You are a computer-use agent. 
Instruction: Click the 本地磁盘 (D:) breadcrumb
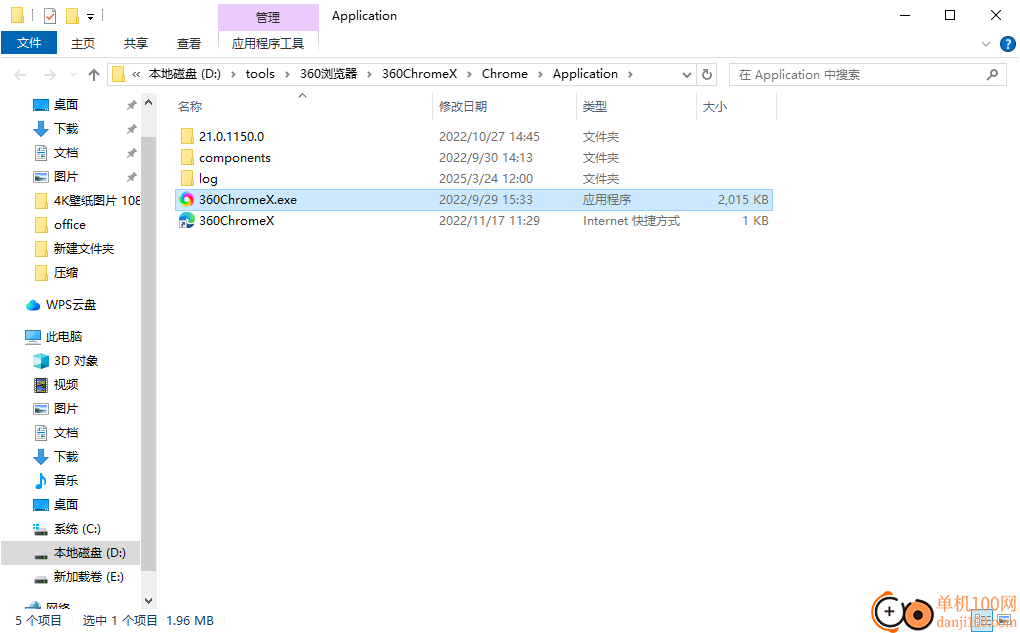185,74
